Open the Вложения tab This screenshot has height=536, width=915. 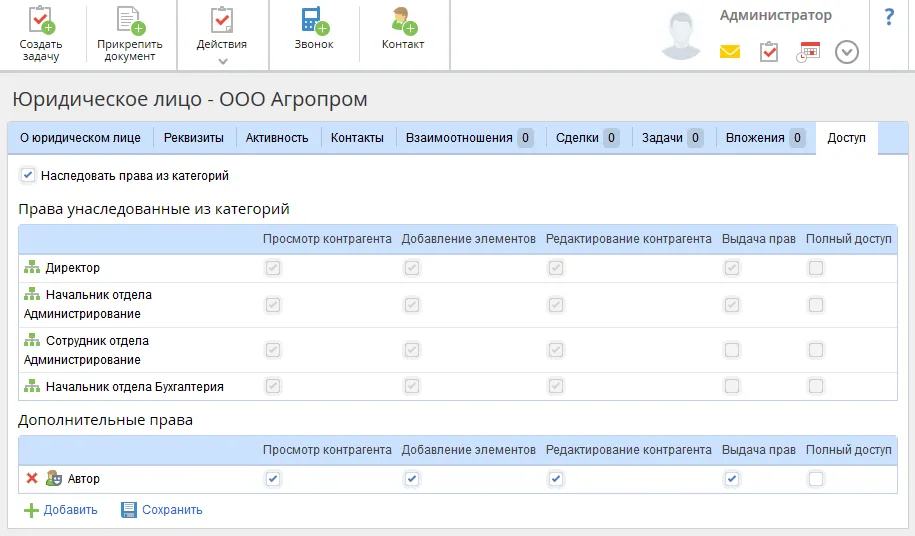tap(765, 138)
